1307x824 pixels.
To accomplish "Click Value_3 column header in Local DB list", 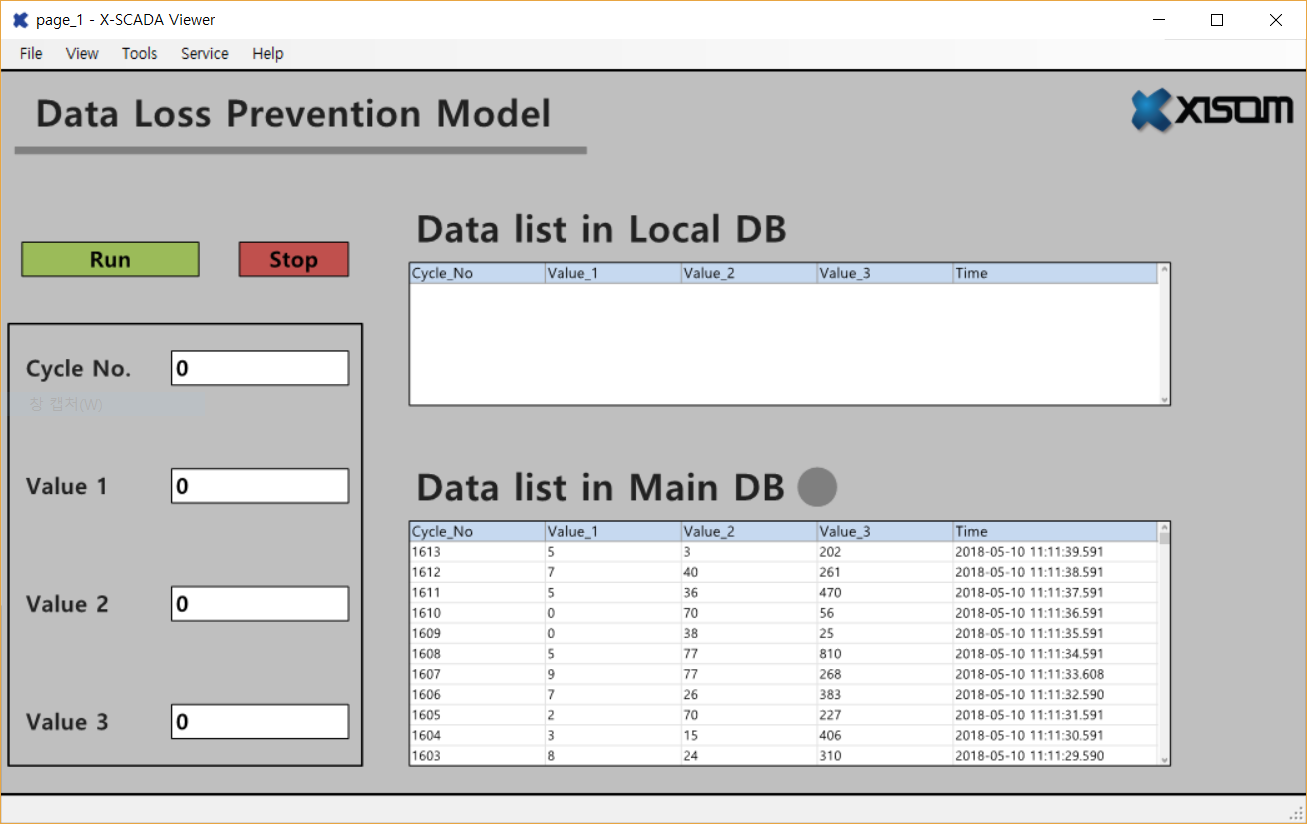I will click(885, 273).
